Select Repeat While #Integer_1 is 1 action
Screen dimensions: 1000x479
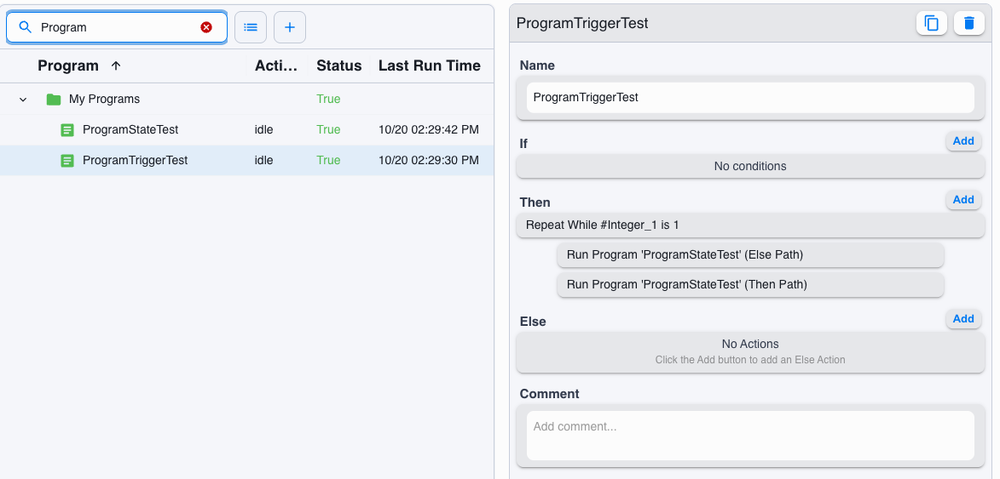tap(750, 225)
